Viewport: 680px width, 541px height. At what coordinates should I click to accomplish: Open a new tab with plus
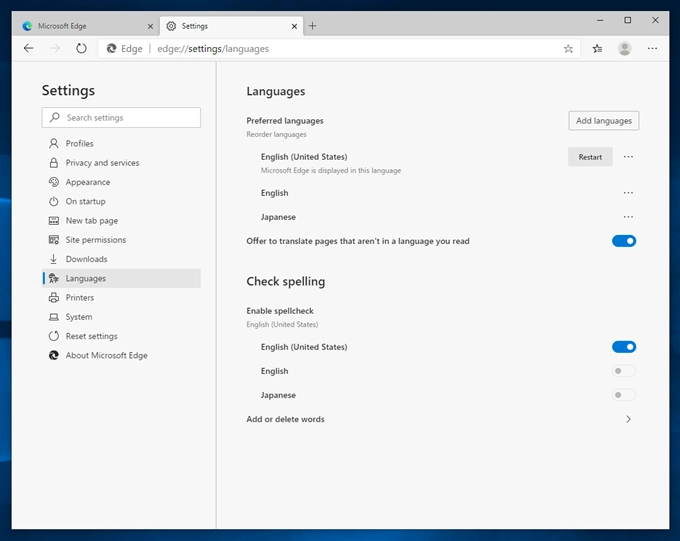pos(312,26)
